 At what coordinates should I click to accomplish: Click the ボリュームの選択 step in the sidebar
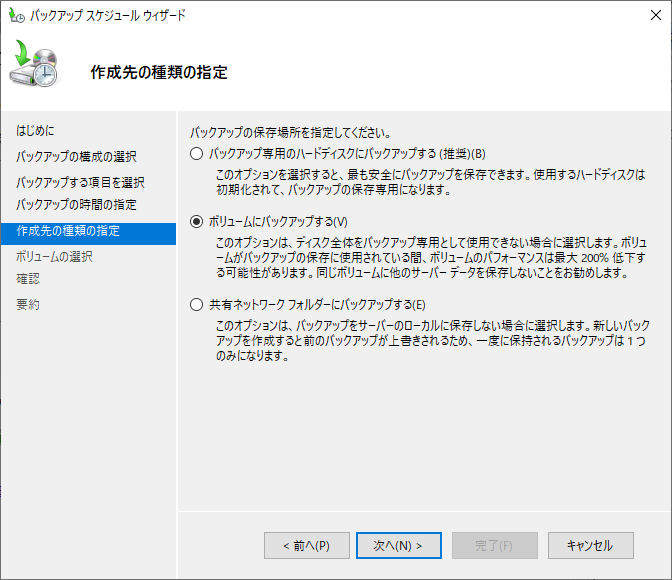pos(54,256)
